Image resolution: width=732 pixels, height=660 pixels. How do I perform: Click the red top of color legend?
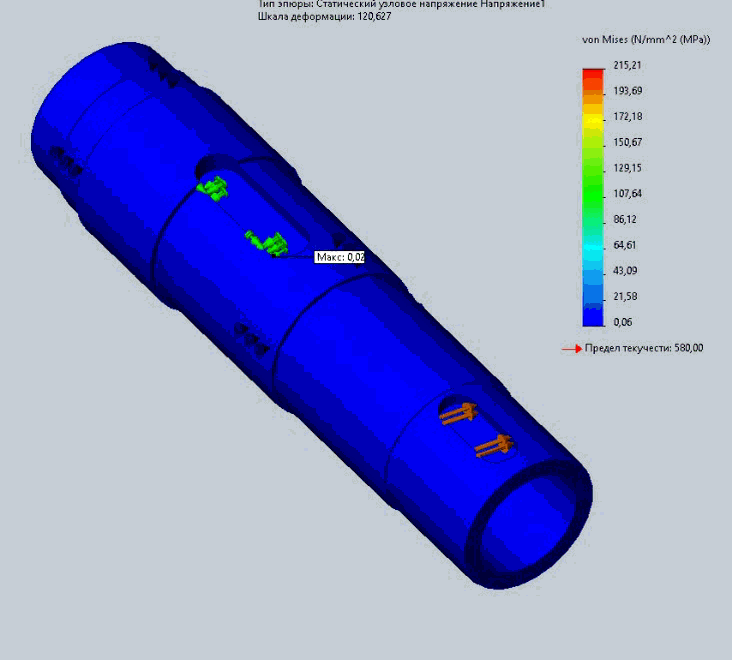(594, 73)
